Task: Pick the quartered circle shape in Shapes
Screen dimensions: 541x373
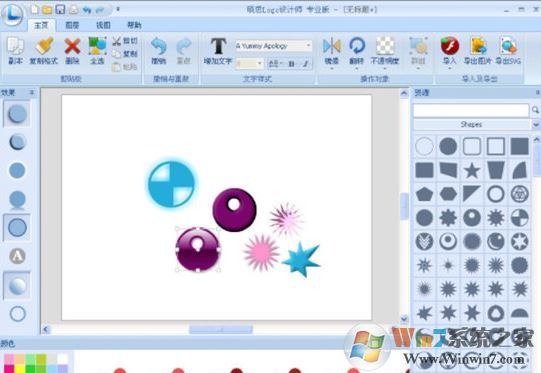Action: [520, 218]
